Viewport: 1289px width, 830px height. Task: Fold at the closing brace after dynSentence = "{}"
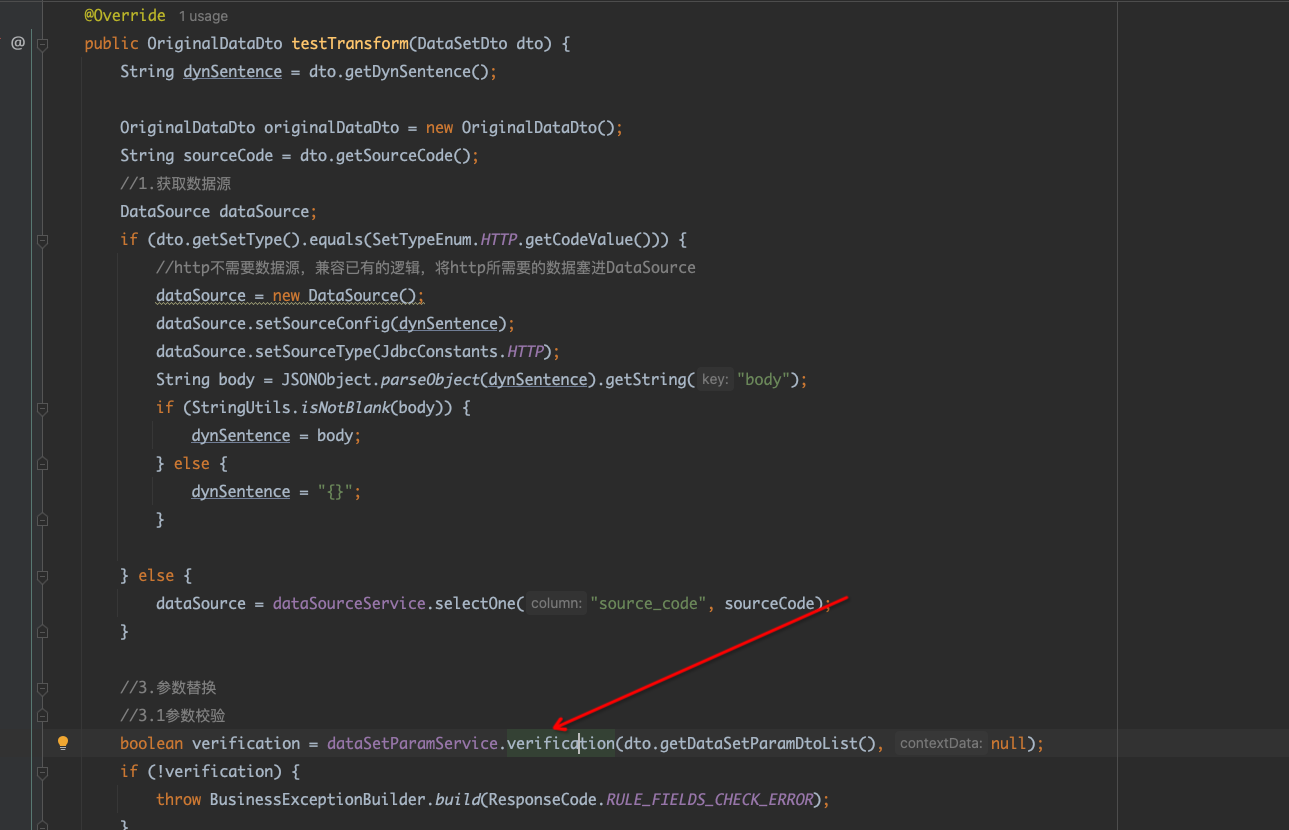click(42, 520)
